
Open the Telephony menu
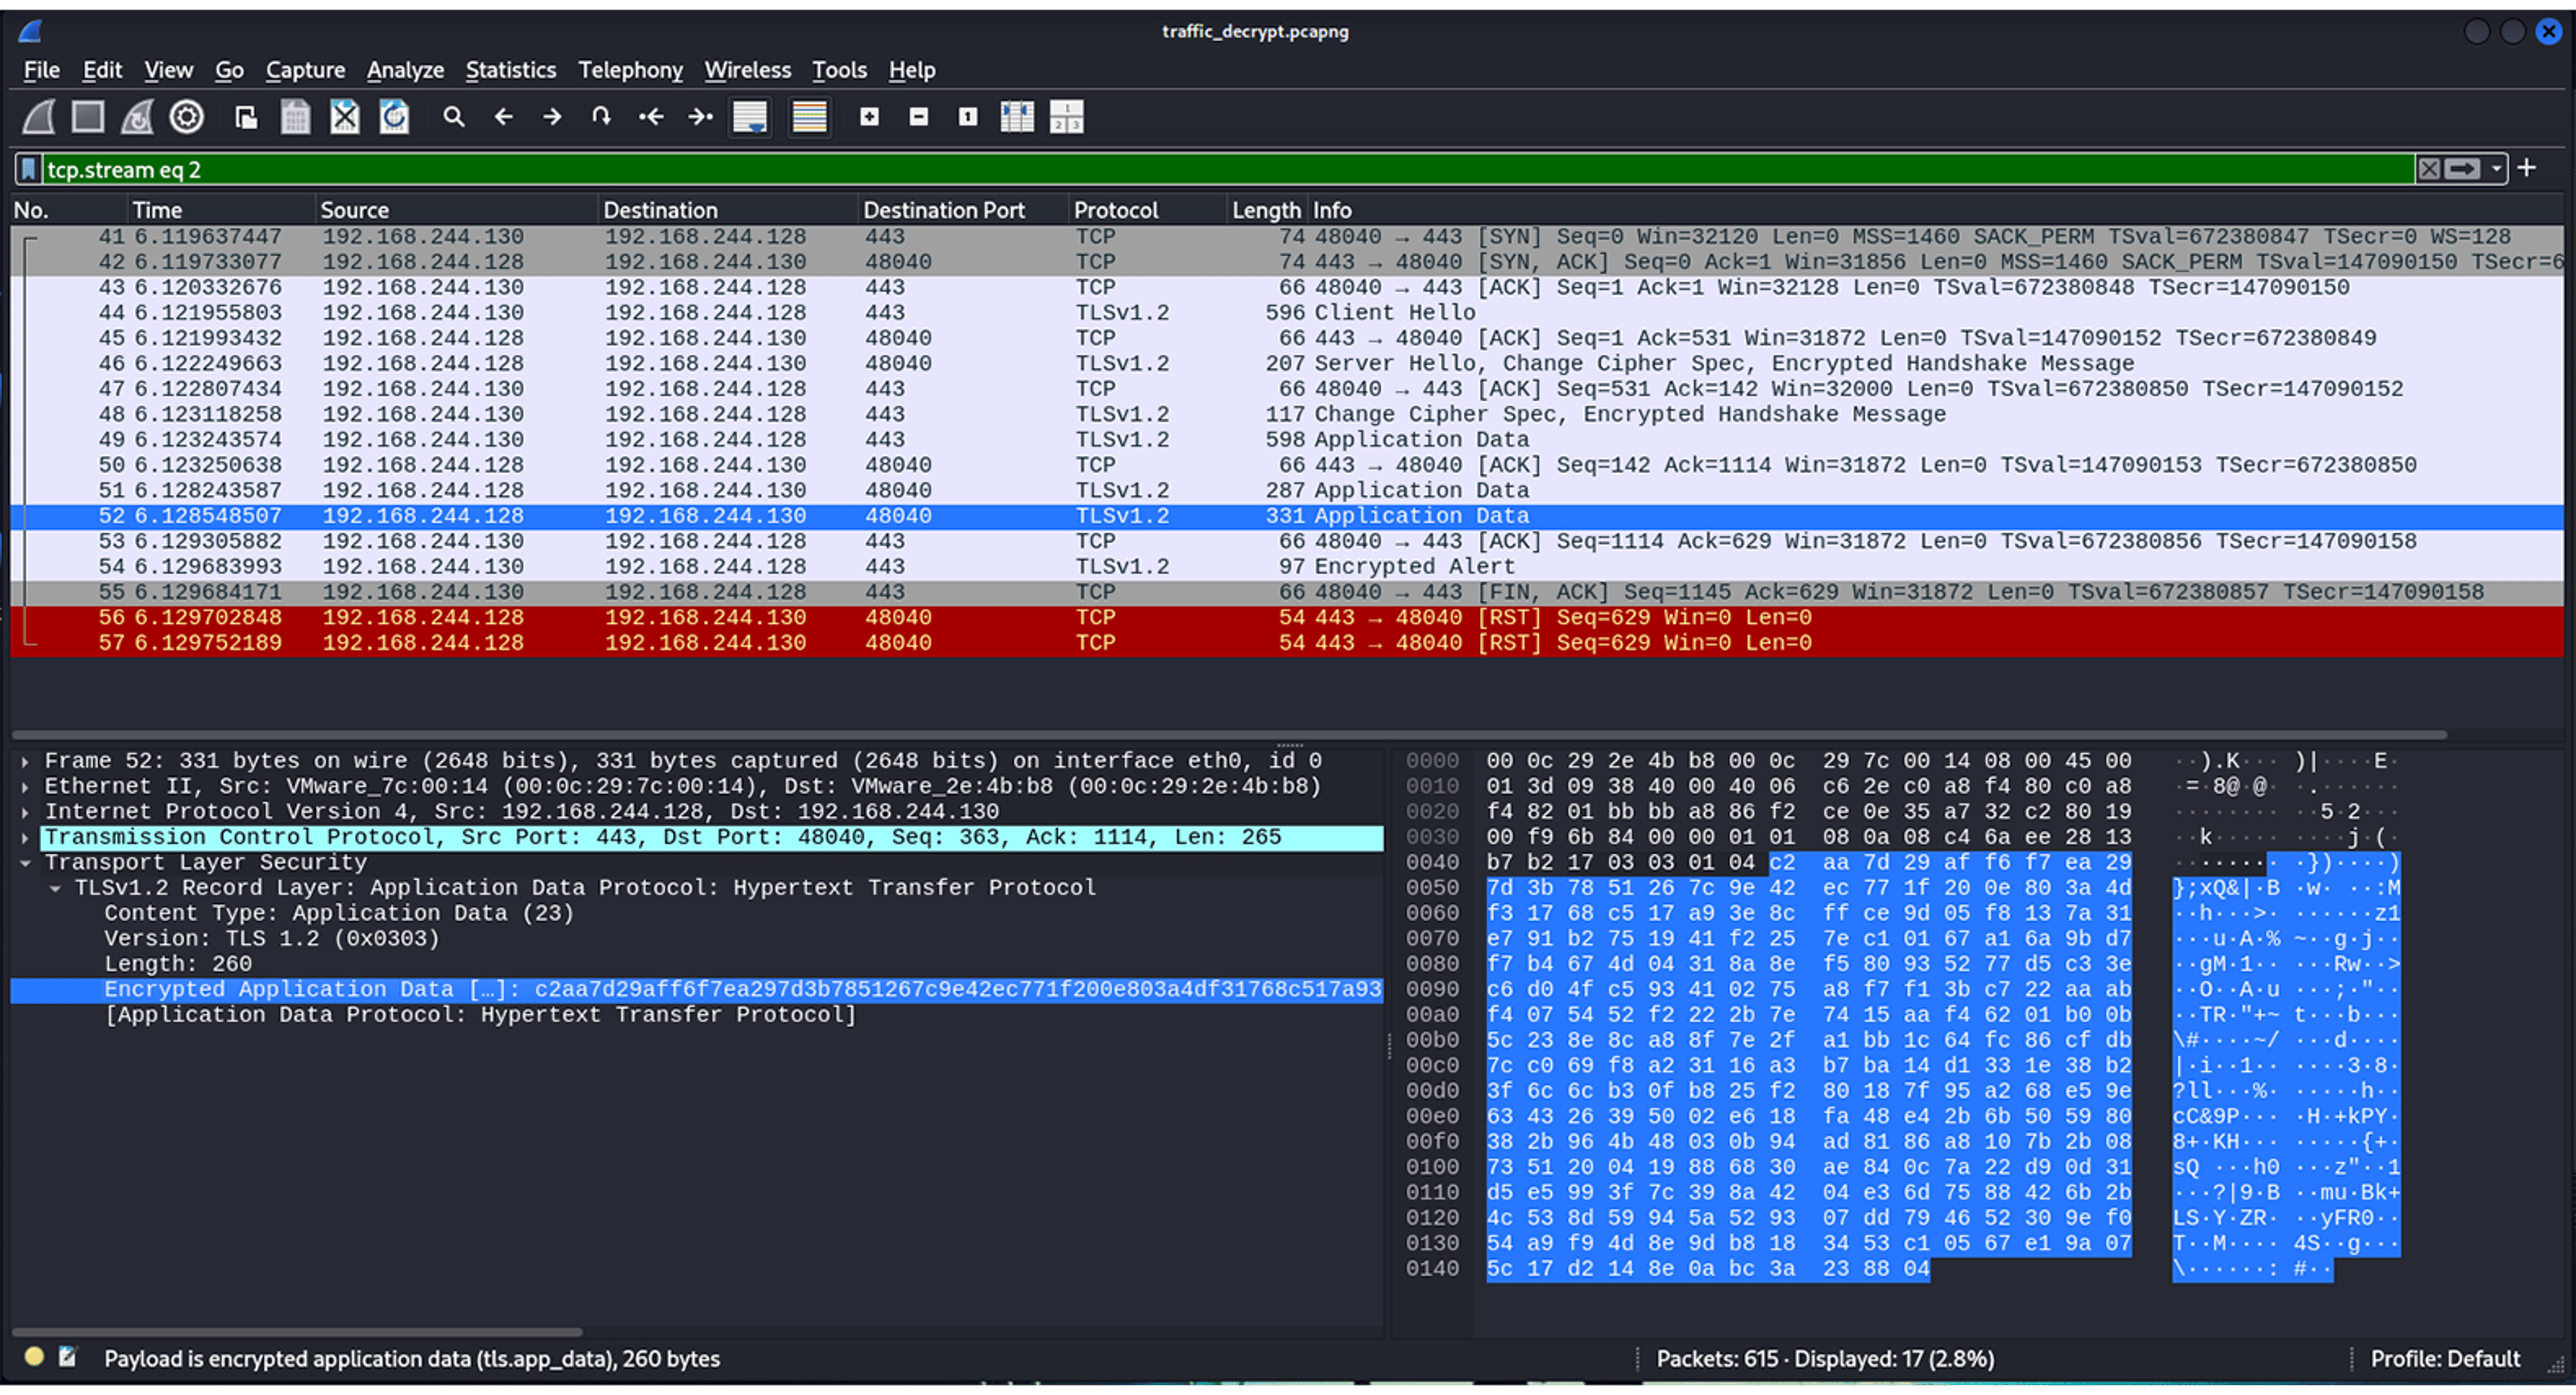(x=630, y=70)
